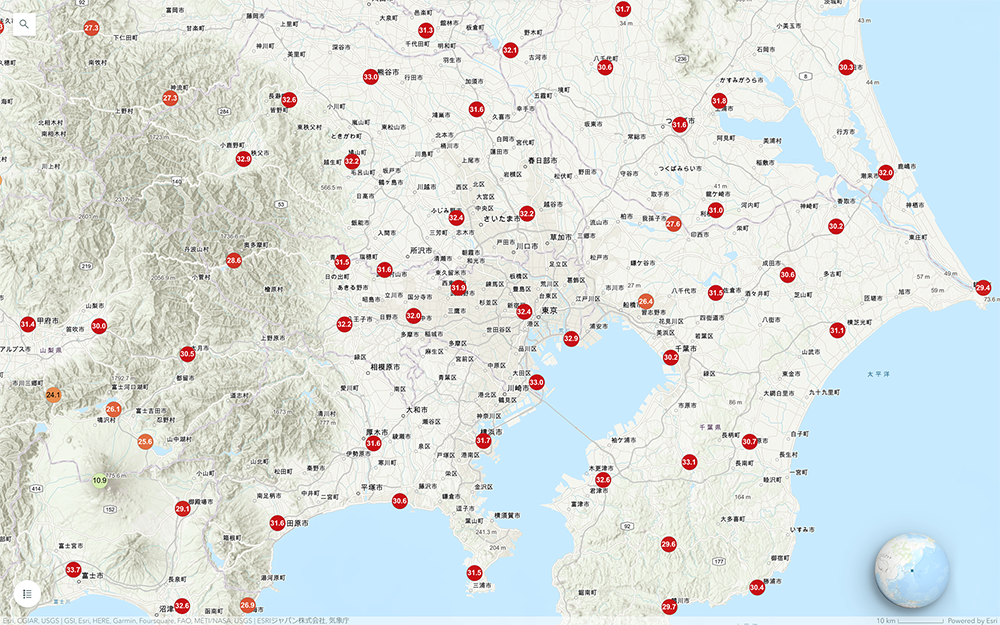The height and width of the screenshot is (625, 1000).
Task: Click the orange 26.4 marker near Funabashi
Action: click(x=645, y=300)
